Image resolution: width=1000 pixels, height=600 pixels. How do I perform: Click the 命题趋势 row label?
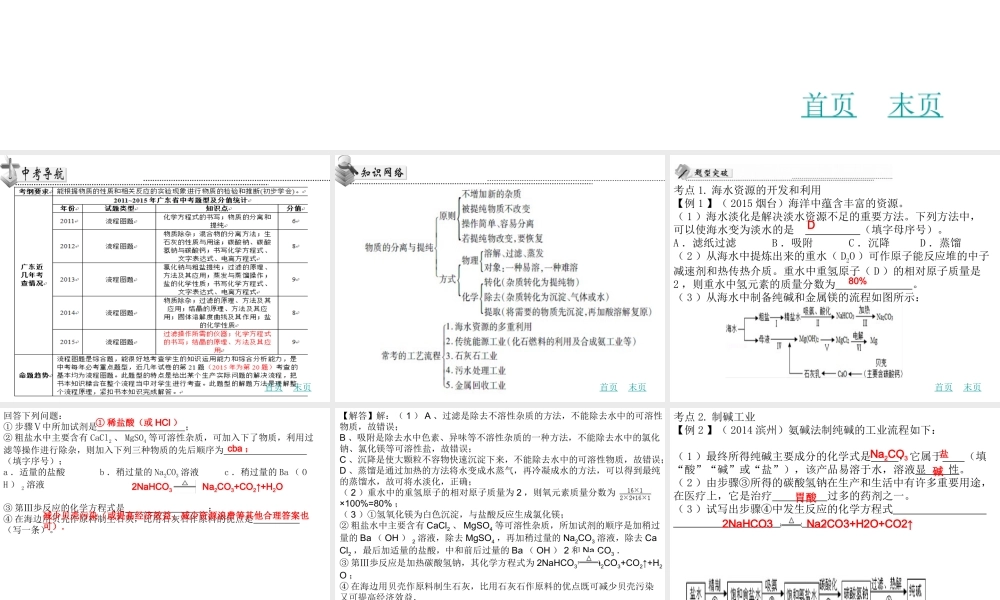pyautogui.click(x=34, y=375)
